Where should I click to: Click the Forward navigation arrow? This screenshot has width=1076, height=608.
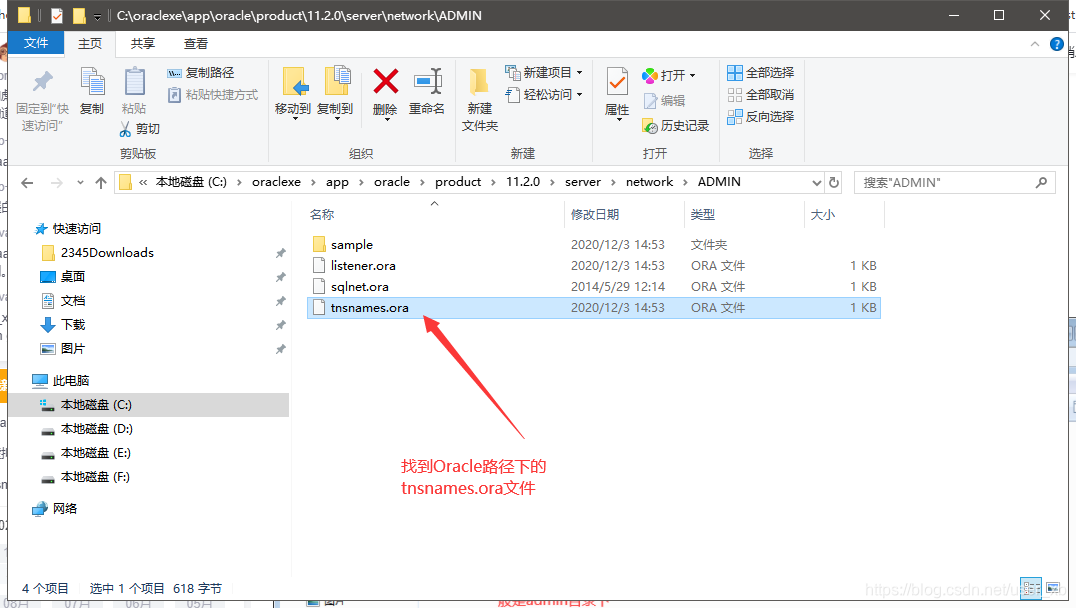click(56, 183)
